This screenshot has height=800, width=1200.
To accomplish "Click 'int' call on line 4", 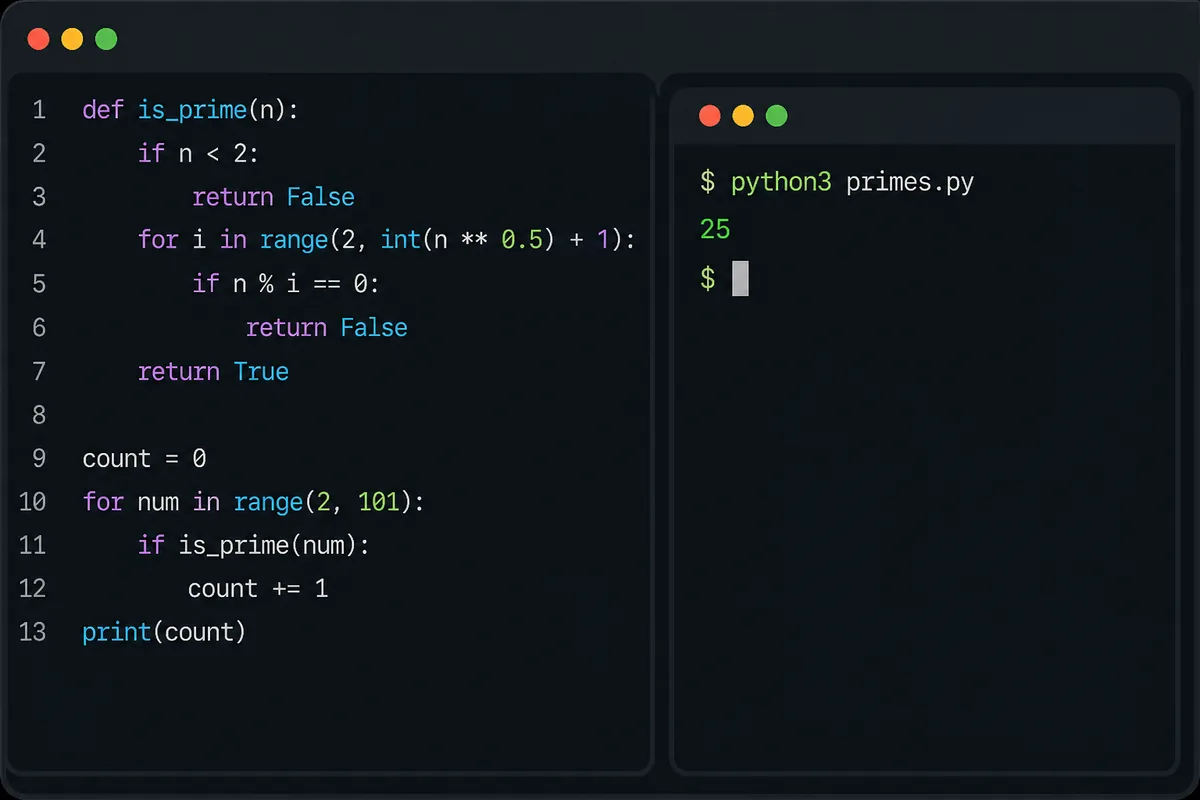I will point(400,240).
